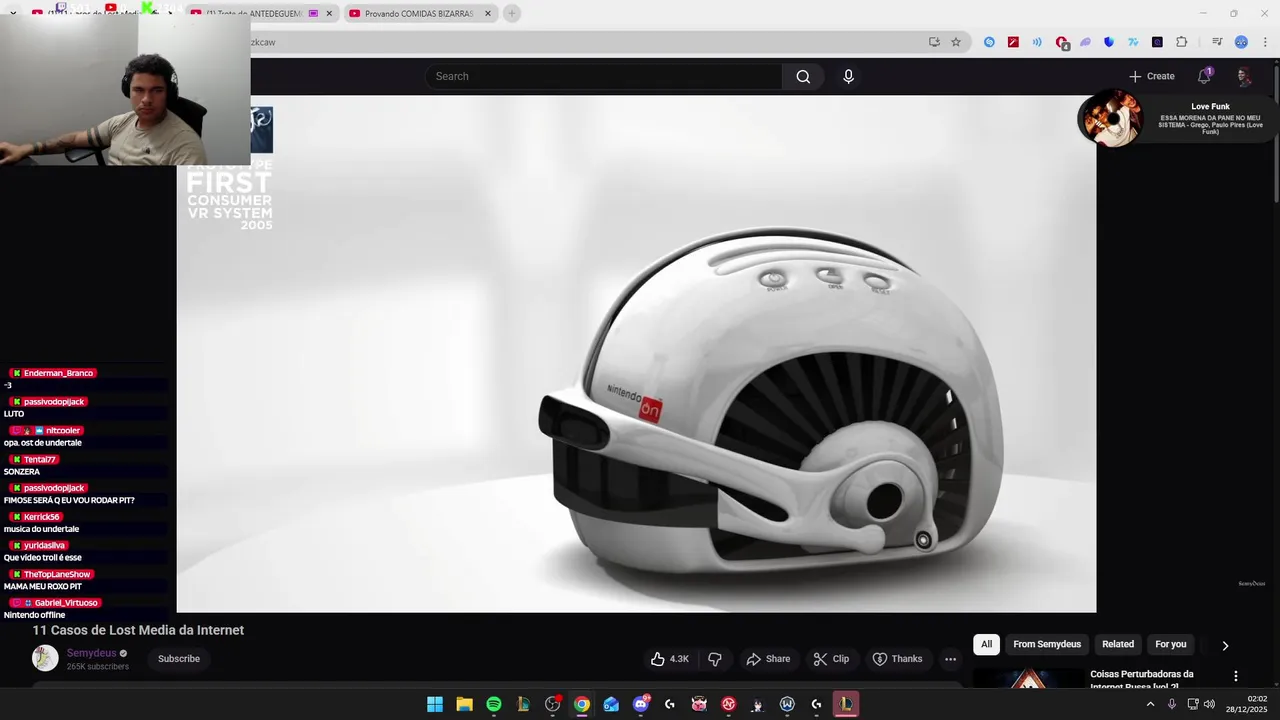The image size is (1280, 720).
Task: Open volume control in system tray
Action: pos(1209,704)
